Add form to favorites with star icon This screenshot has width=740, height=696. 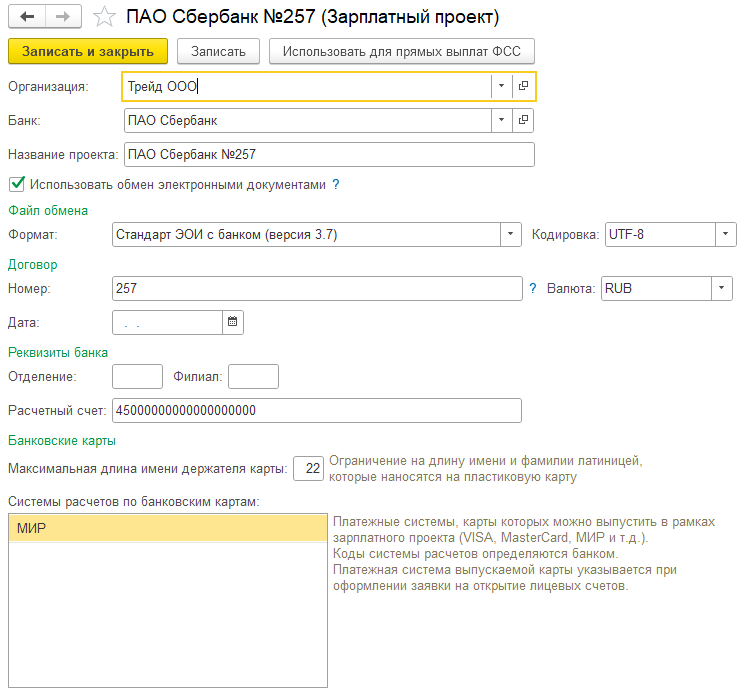104,17
